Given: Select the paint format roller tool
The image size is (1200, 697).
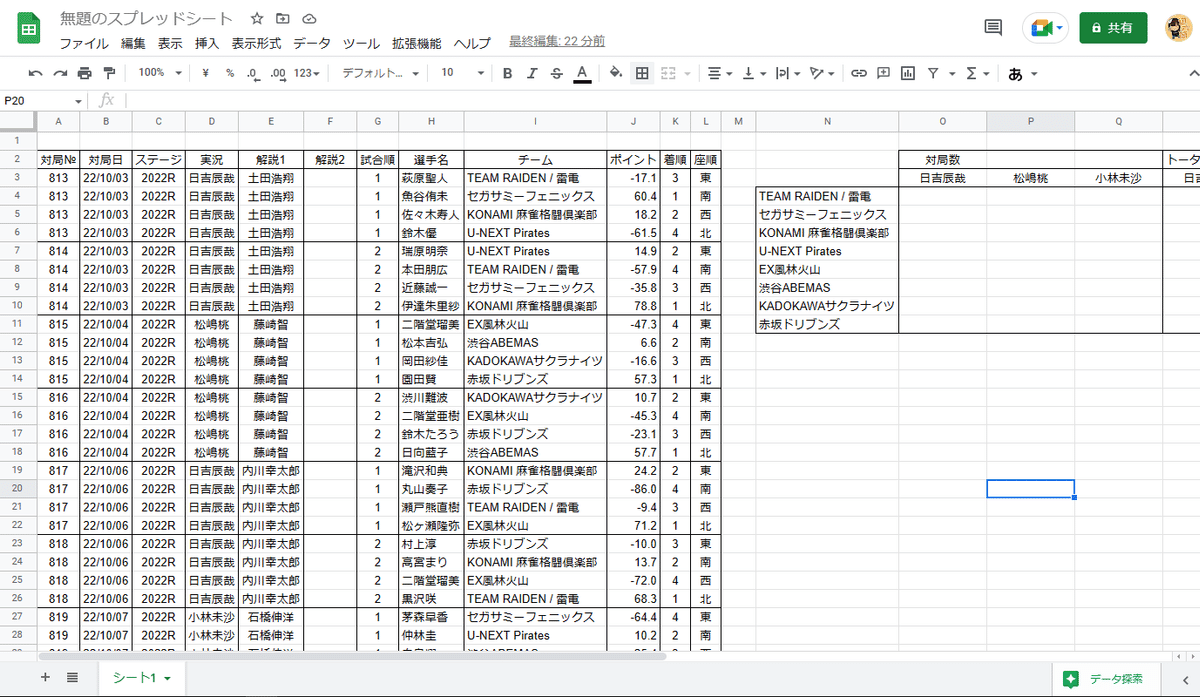Looking at the screenshot, I should pos(109,73).
